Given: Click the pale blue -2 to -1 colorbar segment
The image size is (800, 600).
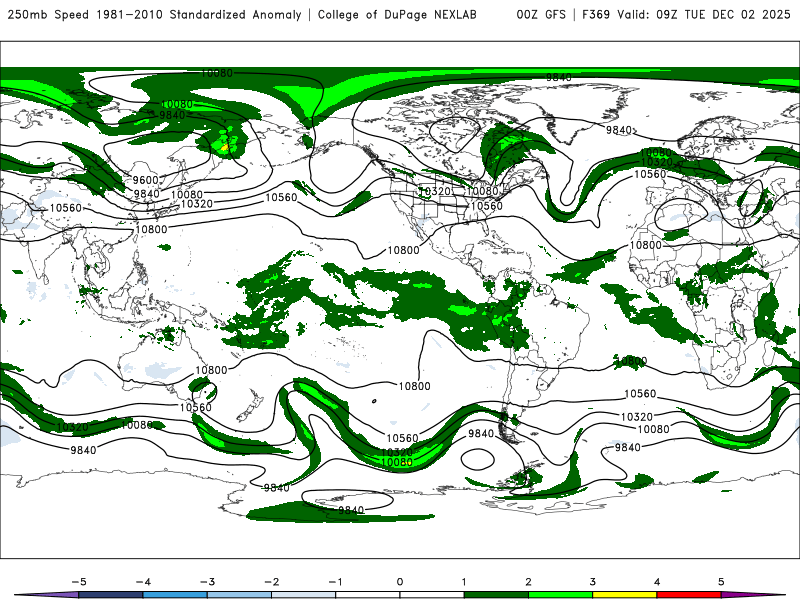Looking at the screenshot, I should coord(304,595).
